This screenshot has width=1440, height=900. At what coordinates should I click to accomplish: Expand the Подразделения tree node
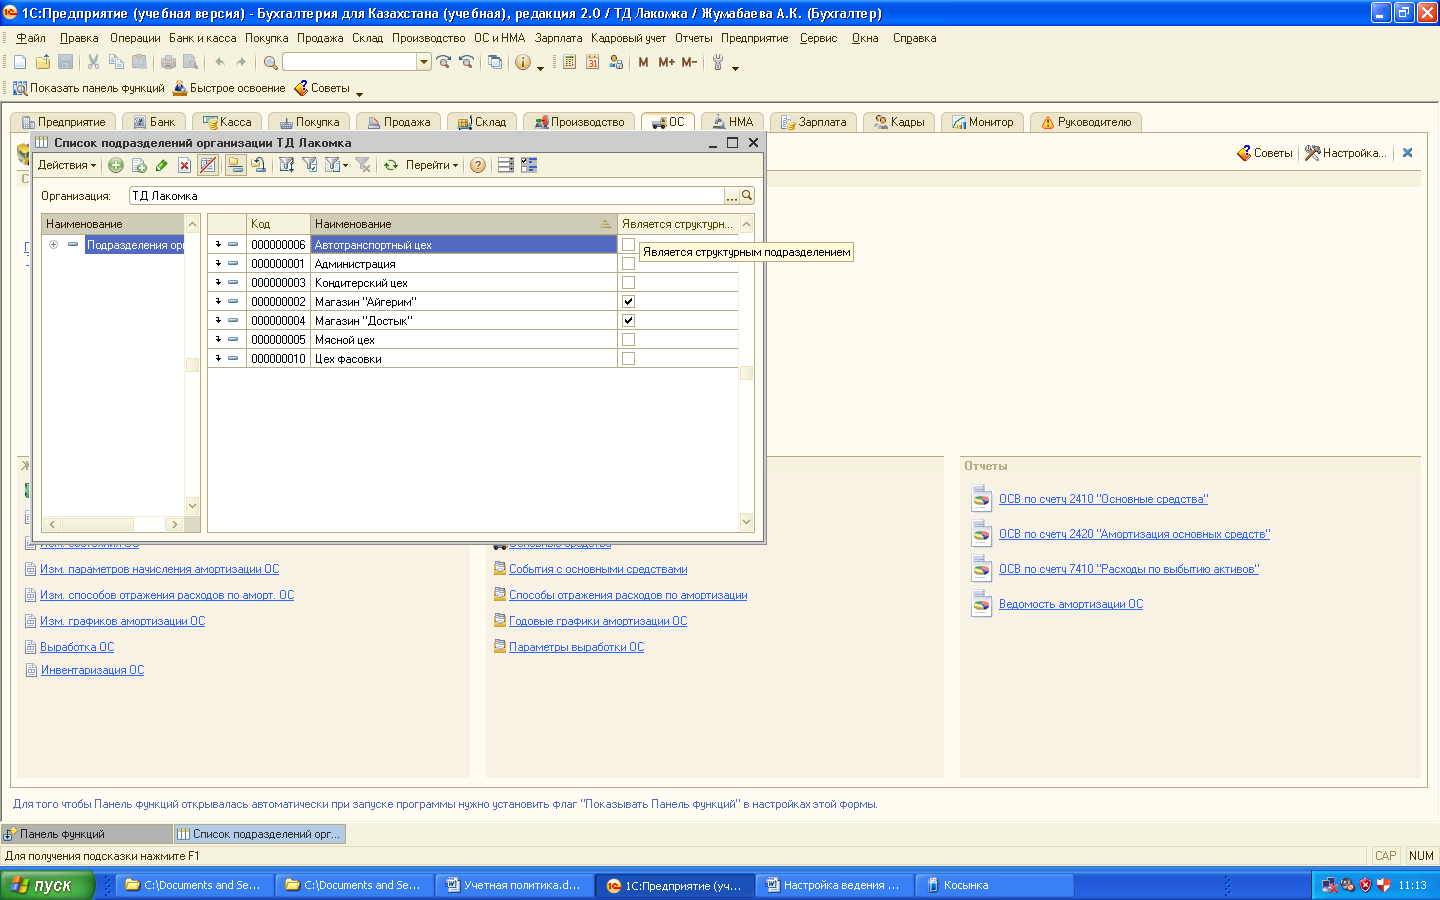[x=53, y=244]
